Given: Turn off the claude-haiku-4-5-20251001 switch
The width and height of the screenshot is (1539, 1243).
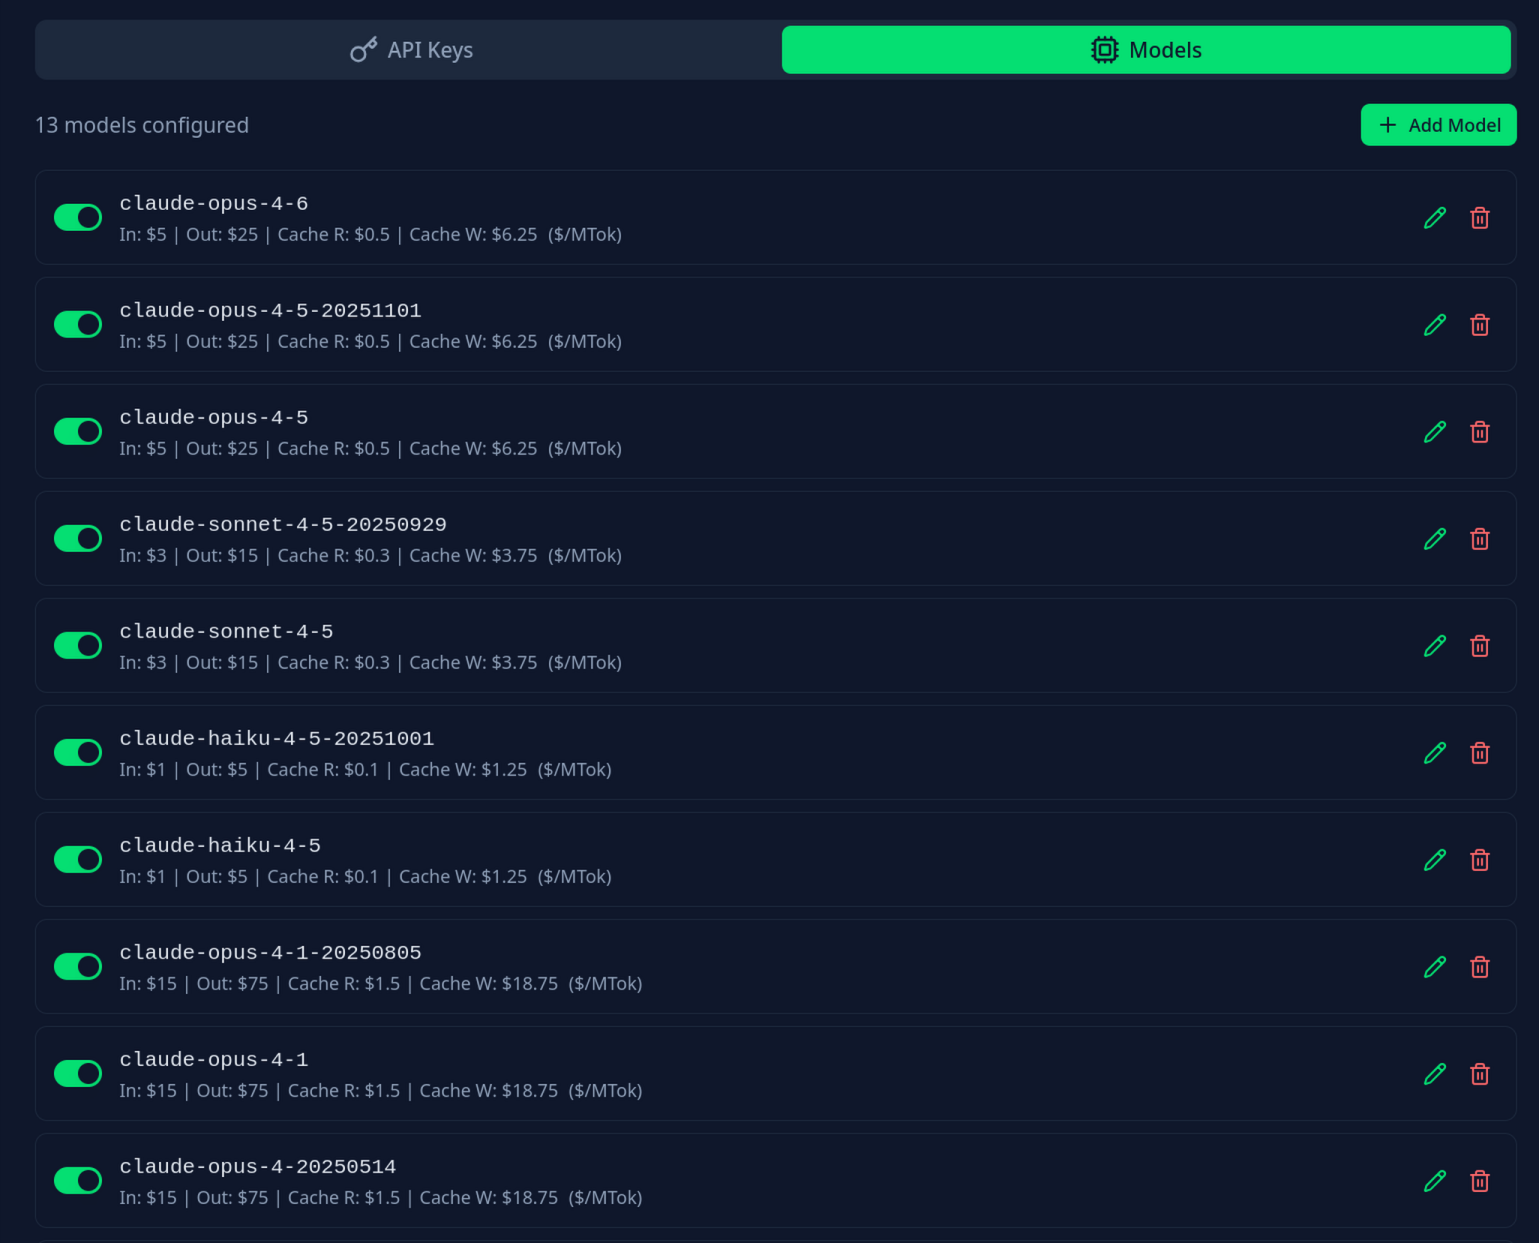Looking at the screenshot, I should (78, 752).
